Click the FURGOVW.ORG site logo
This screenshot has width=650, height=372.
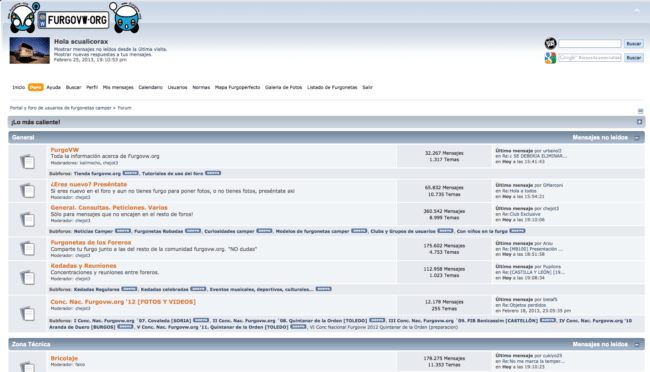coord(75,18)
